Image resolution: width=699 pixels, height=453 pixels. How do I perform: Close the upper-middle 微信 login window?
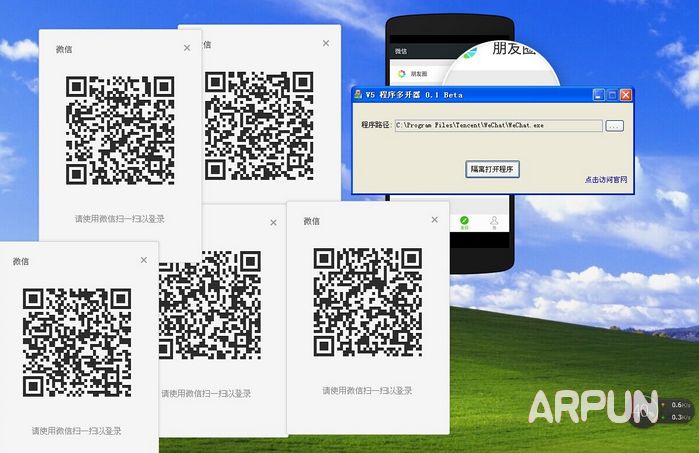326,43
